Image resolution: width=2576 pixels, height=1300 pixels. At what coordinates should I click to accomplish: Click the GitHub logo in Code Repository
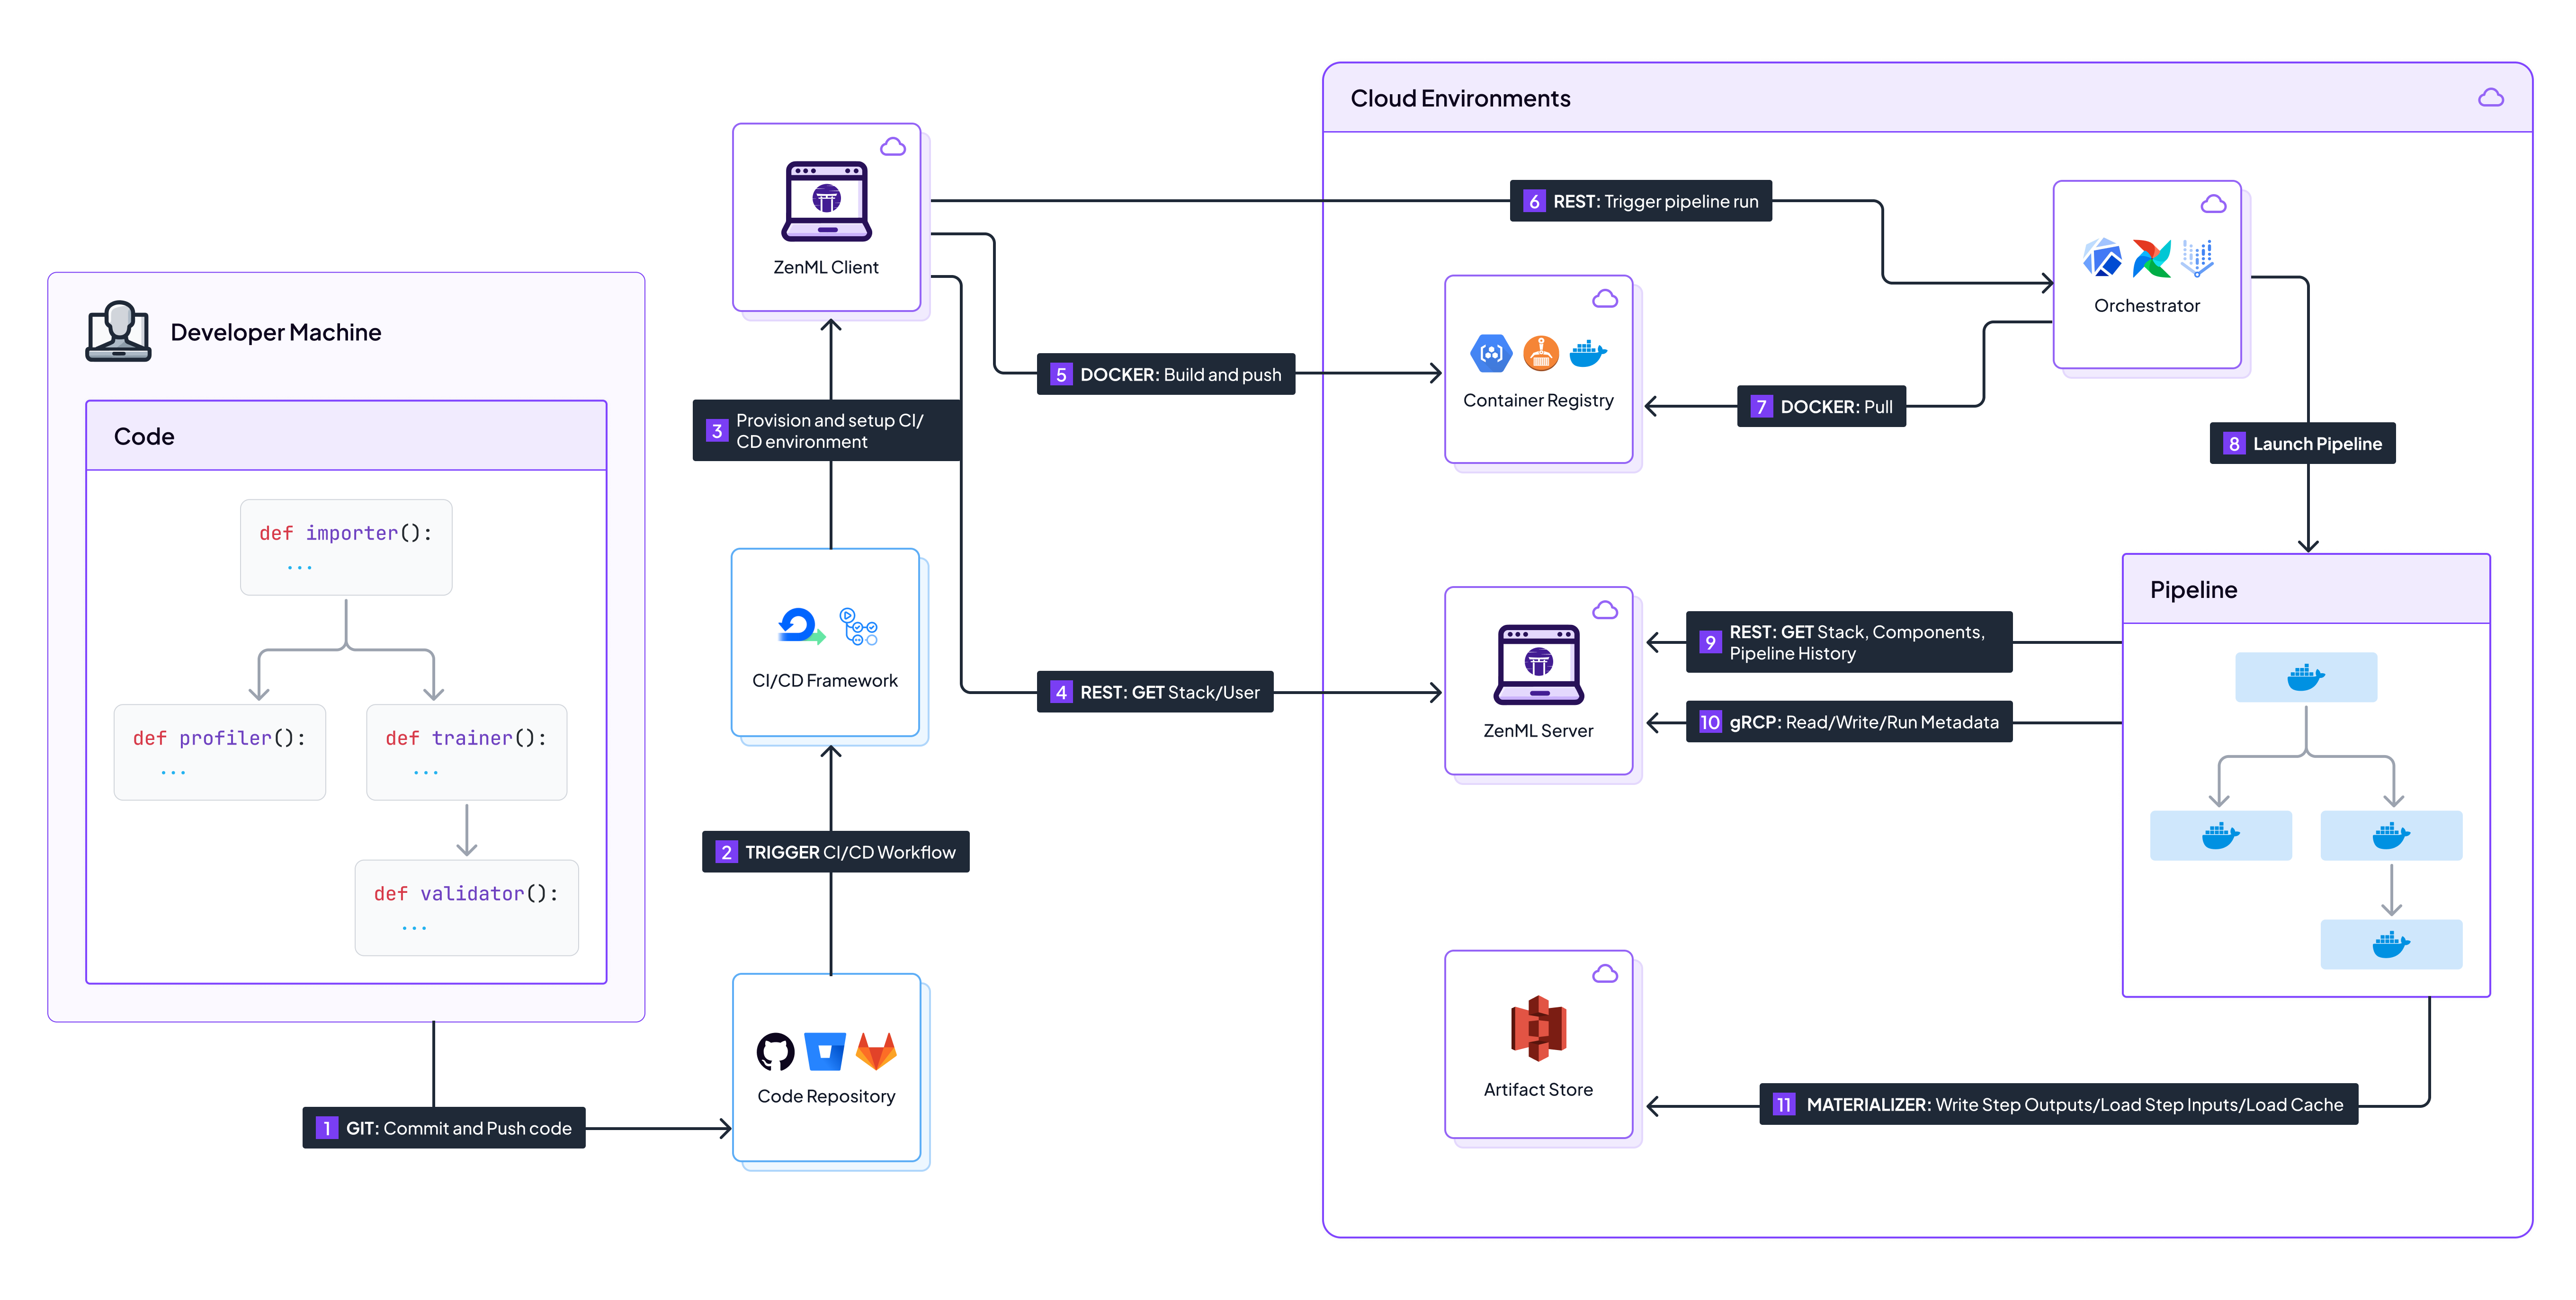[775, 1051]
